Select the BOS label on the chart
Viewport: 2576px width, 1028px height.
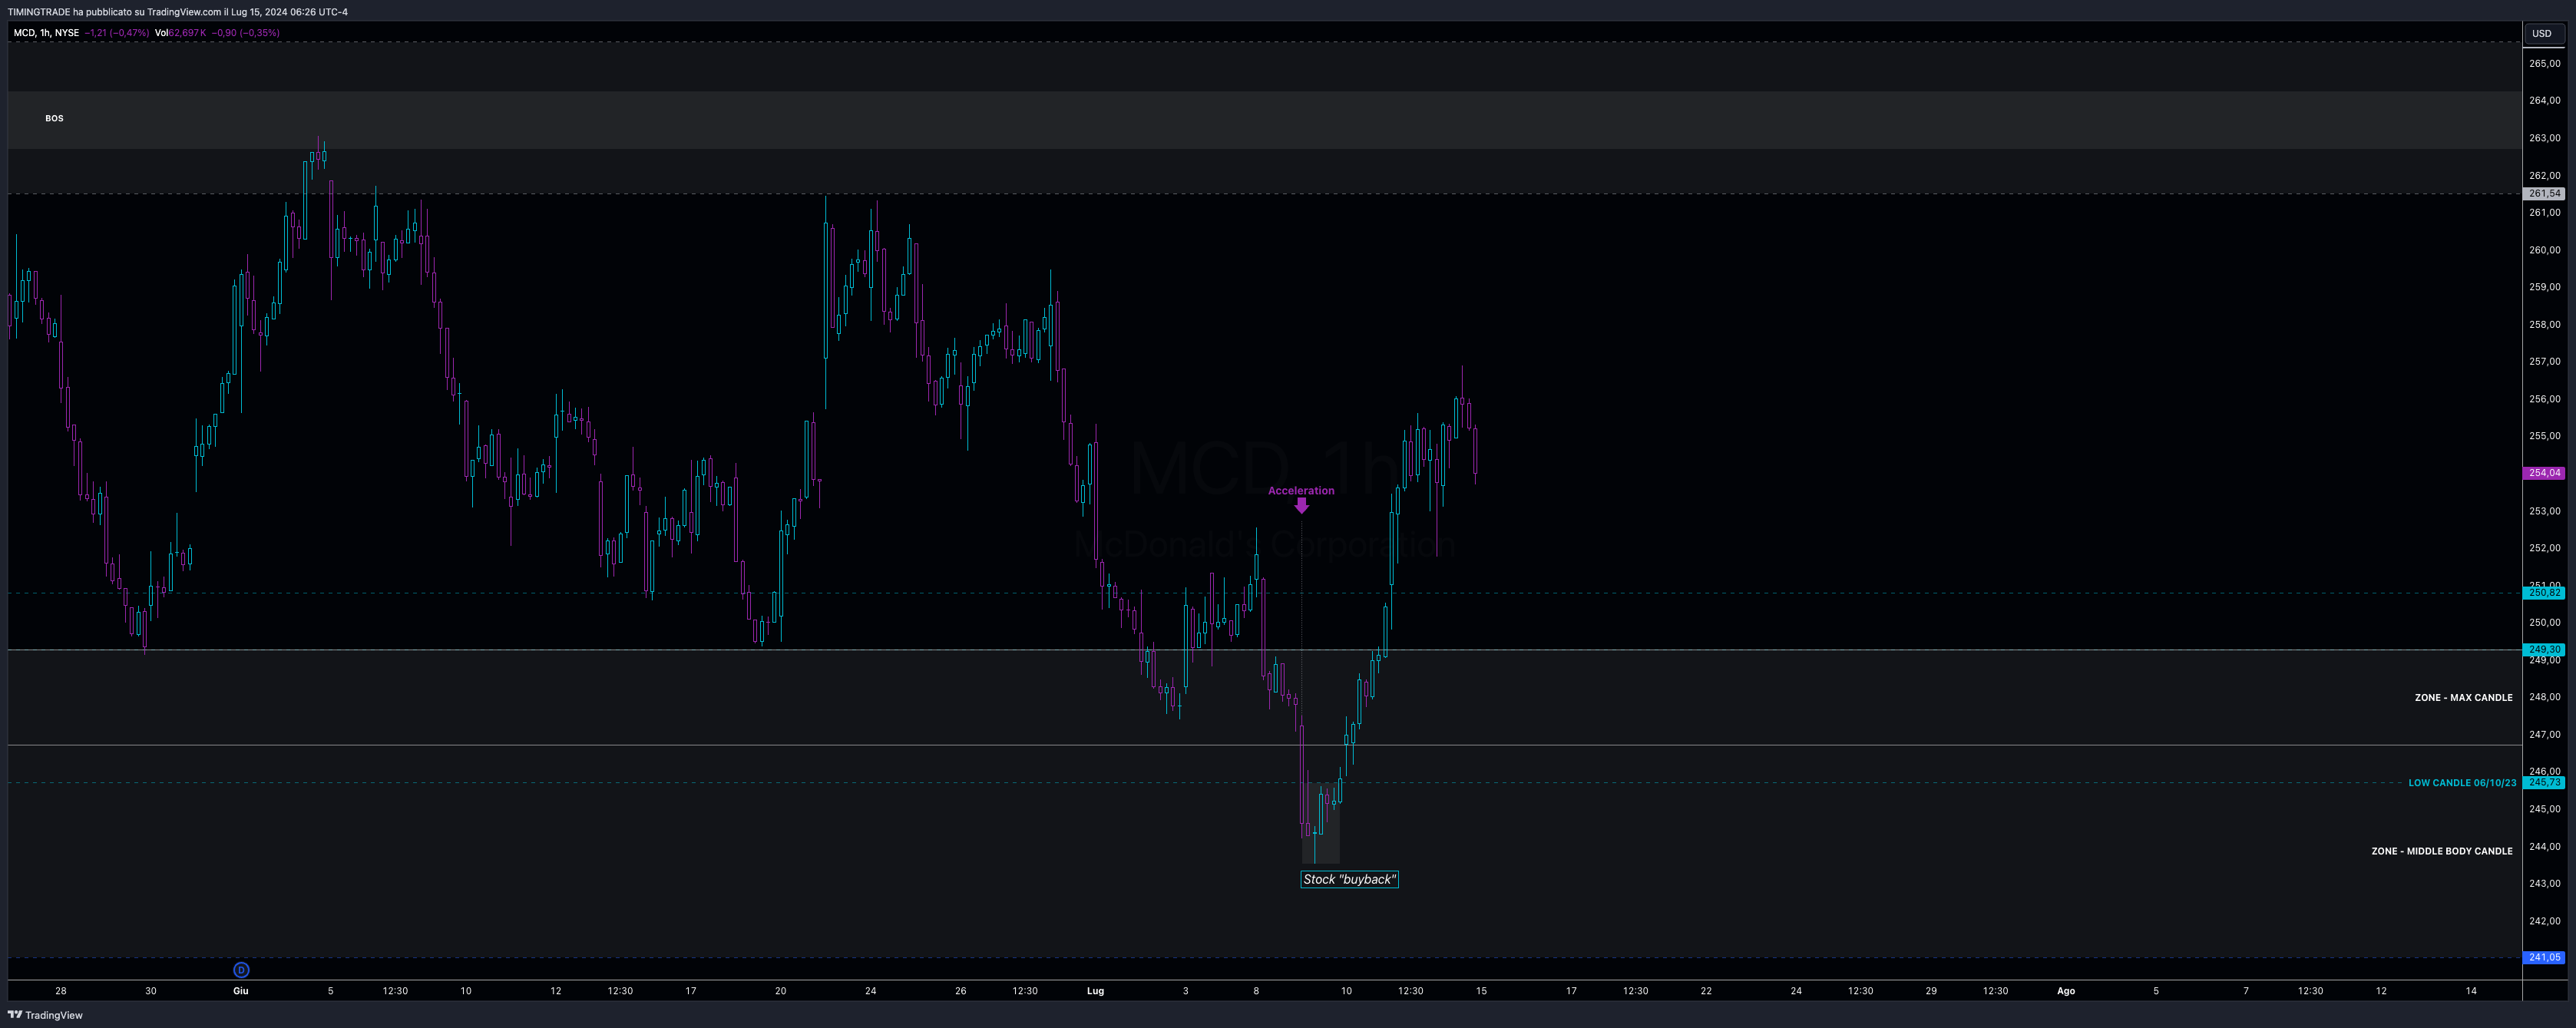[x=54, y=118]
